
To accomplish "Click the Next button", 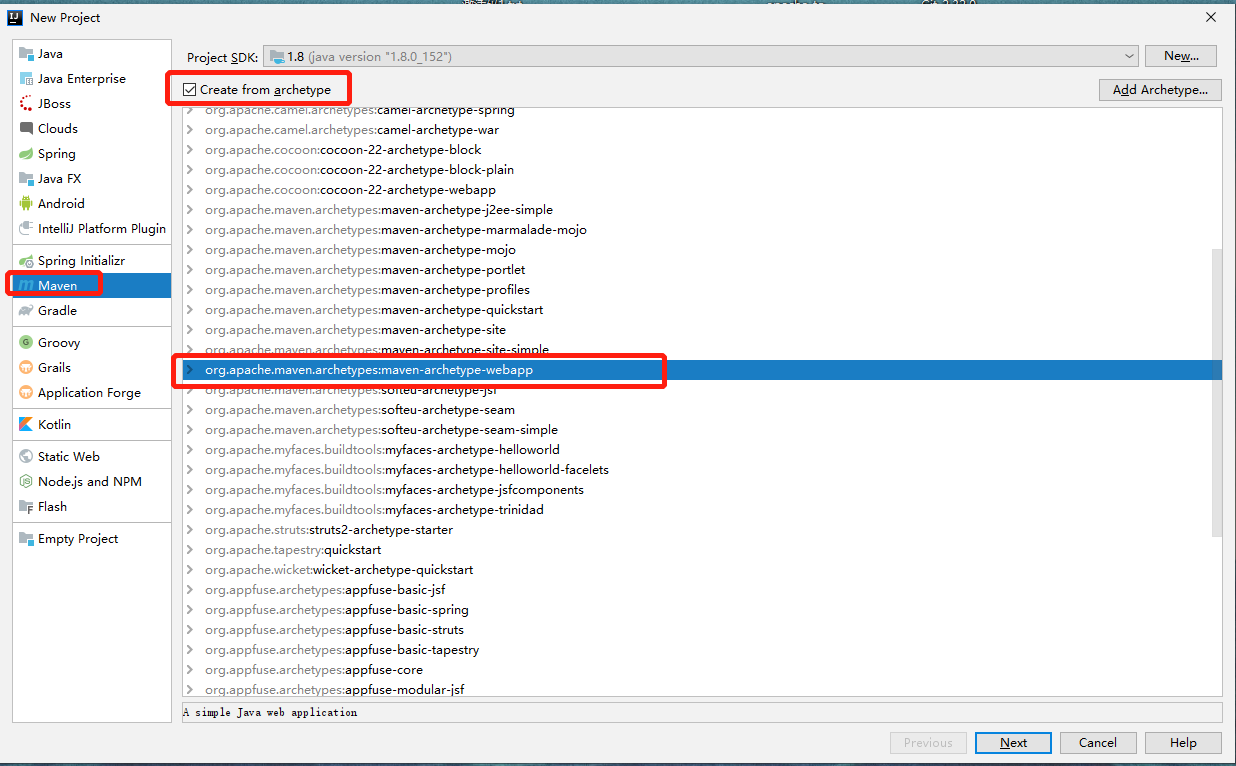I will tap(1013, 743).
